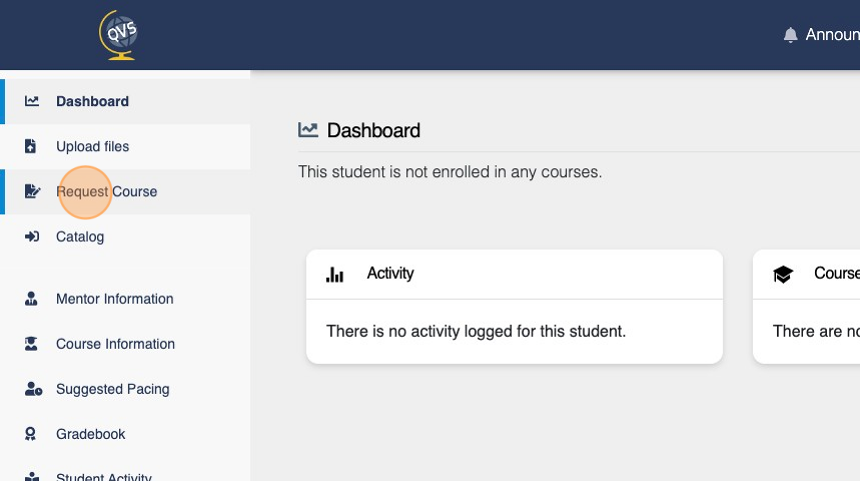Click the Suggested Pacing icon

tap(33, 389)
